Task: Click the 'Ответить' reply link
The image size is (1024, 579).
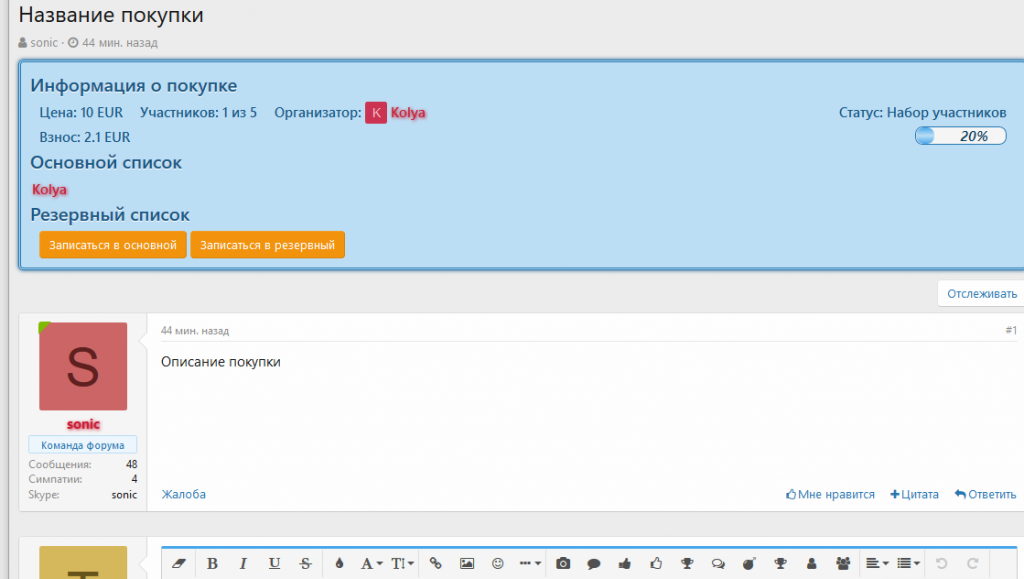Action: (985, 494)
